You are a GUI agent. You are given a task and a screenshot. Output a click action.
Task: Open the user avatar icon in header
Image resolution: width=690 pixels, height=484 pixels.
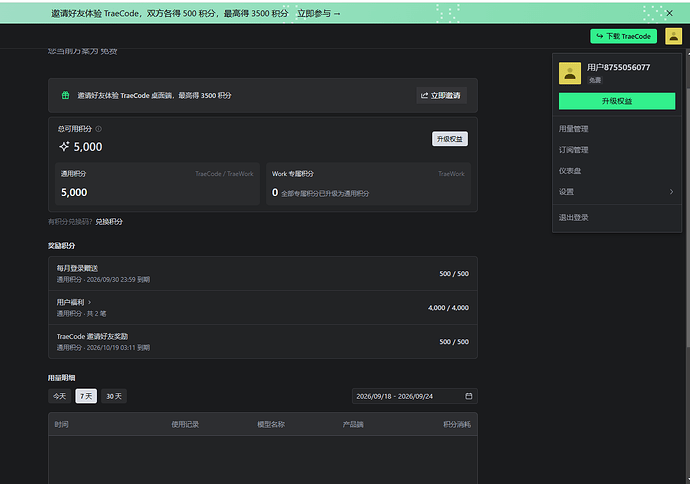[673, 36]
